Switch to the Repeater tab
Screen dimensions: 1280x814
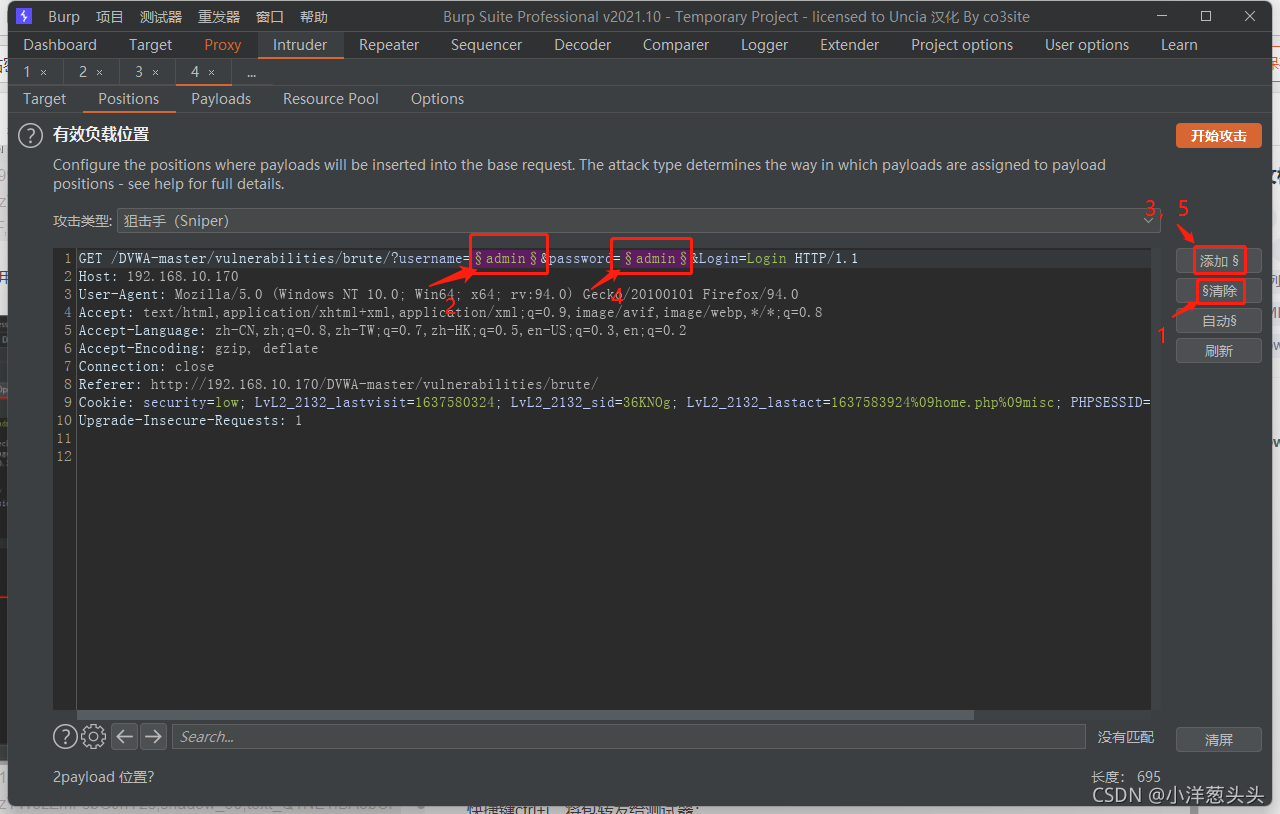[389, 45]
